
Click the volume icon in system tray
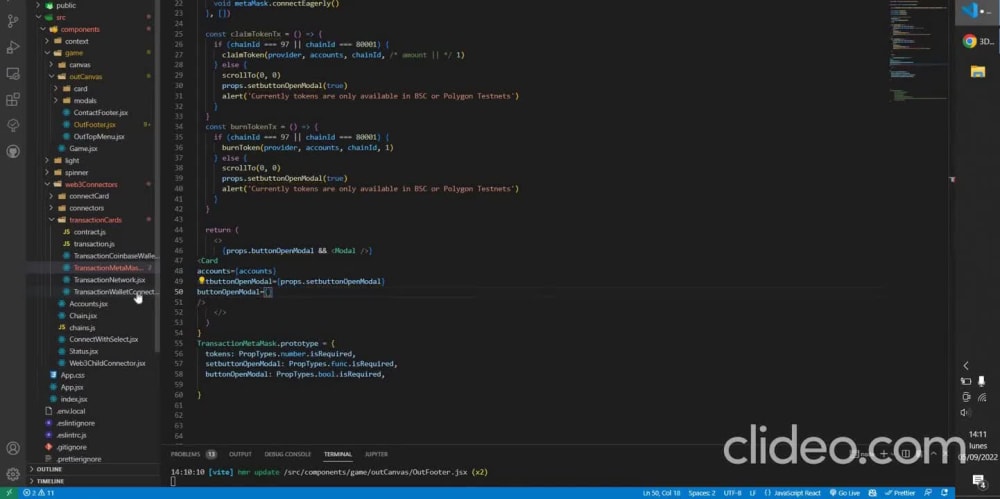click(966, 412)
